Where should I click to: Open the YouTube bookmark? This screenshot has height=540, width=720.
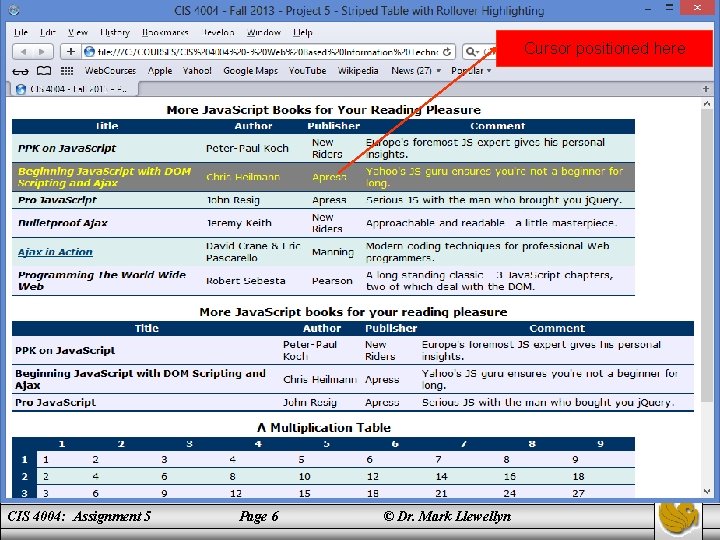click(x=307, y=71)
